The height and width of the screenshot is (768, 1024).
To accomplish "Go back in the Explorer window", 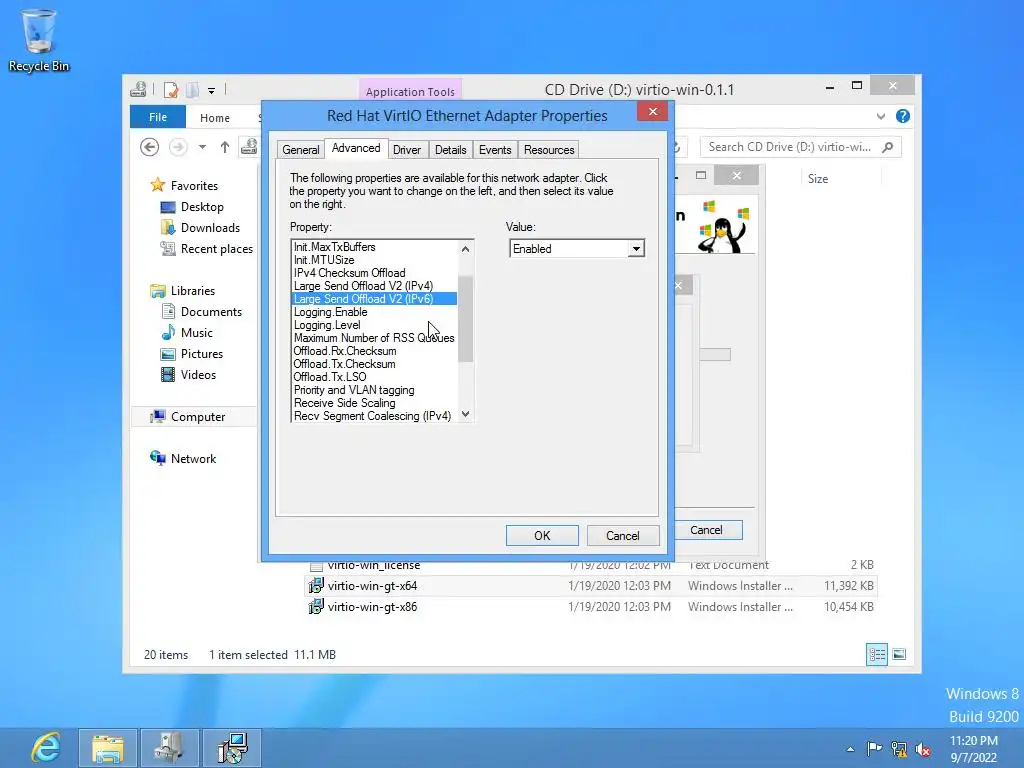I will click(150, 147).
